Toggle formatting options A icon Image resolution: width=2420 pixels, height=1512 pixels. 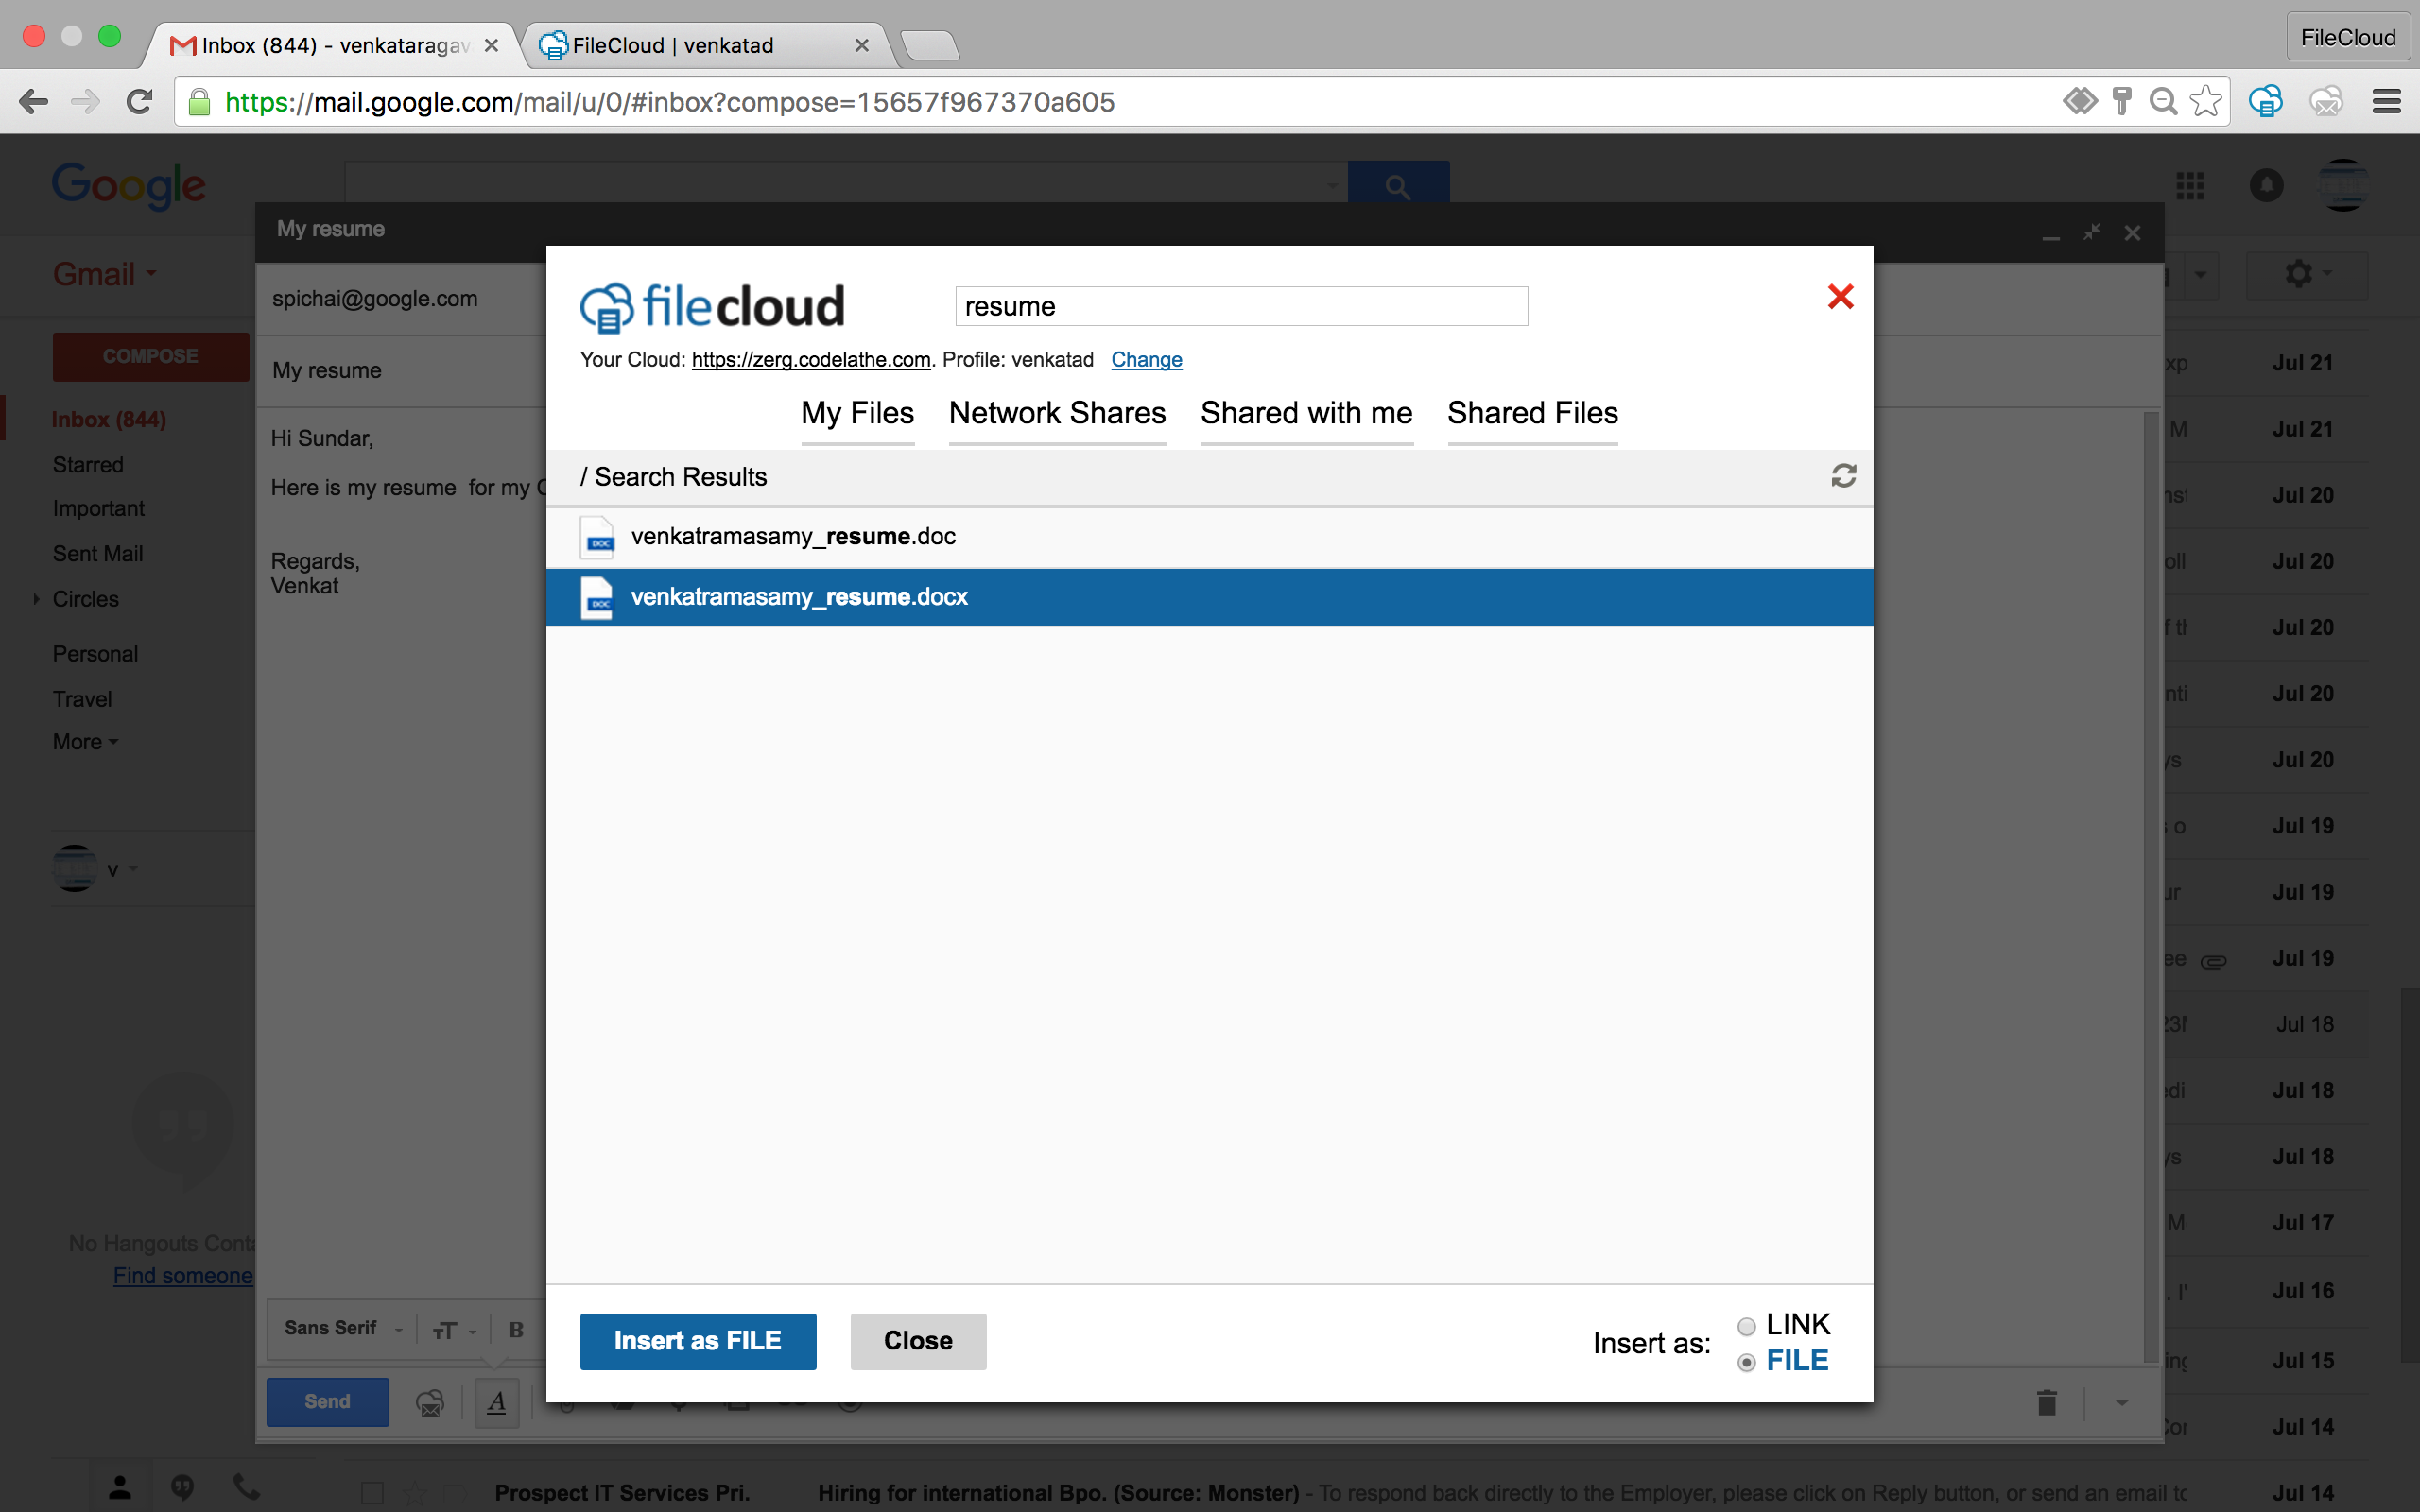[x=496, y=1403]
